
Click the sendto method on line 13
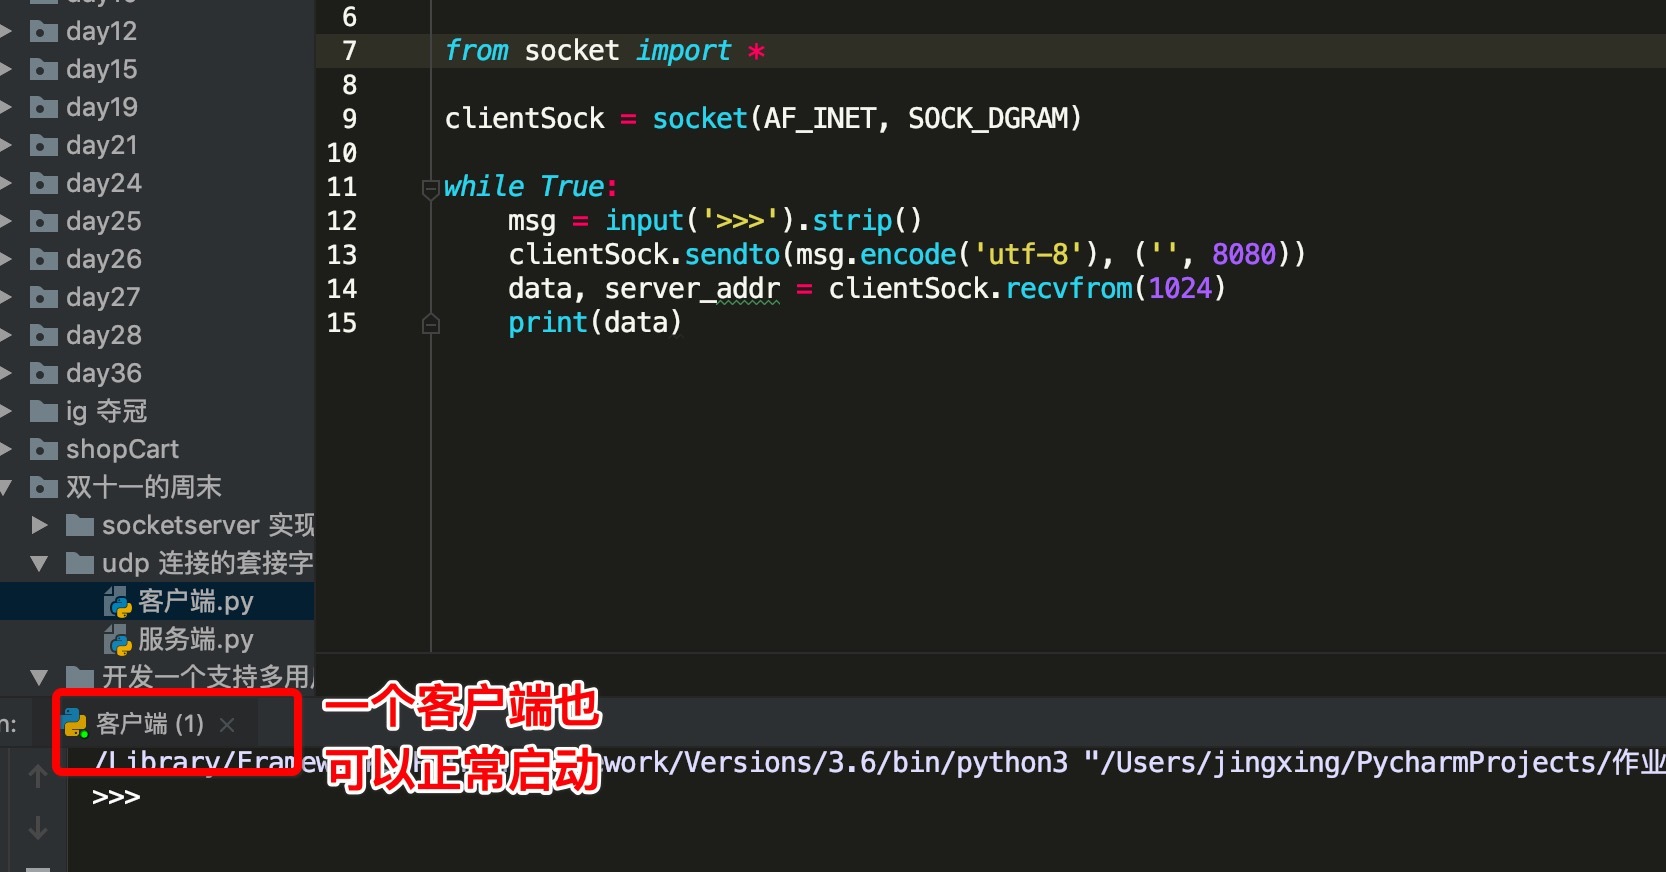[732, 255]
